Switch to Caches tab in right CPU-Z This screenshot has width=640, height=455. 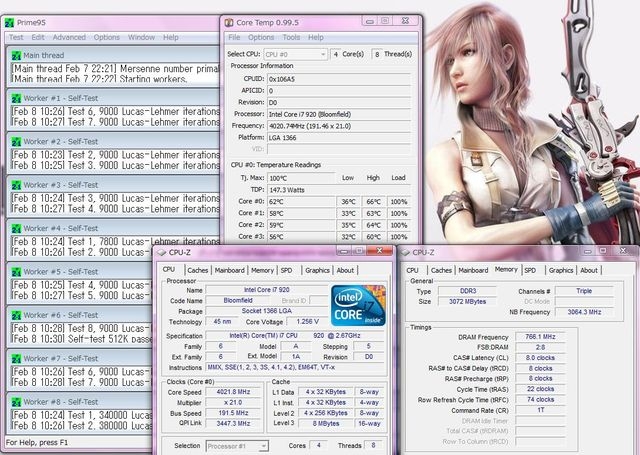pos(441,270)
